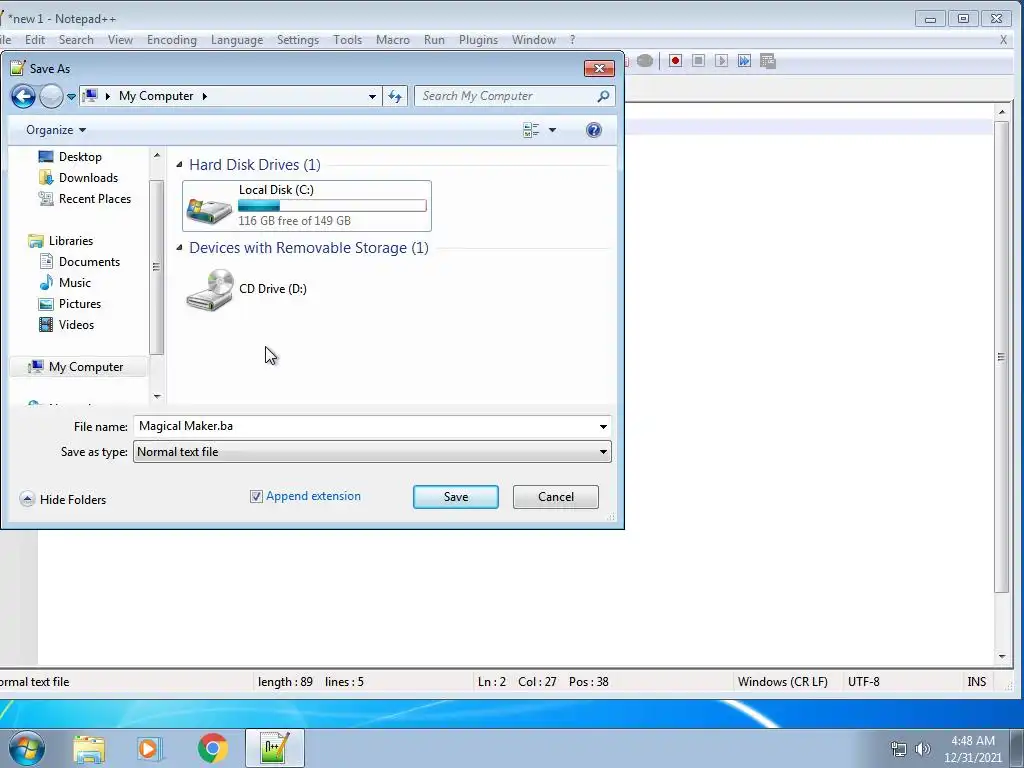Open the View menu in Notepad++

(120, 40)
